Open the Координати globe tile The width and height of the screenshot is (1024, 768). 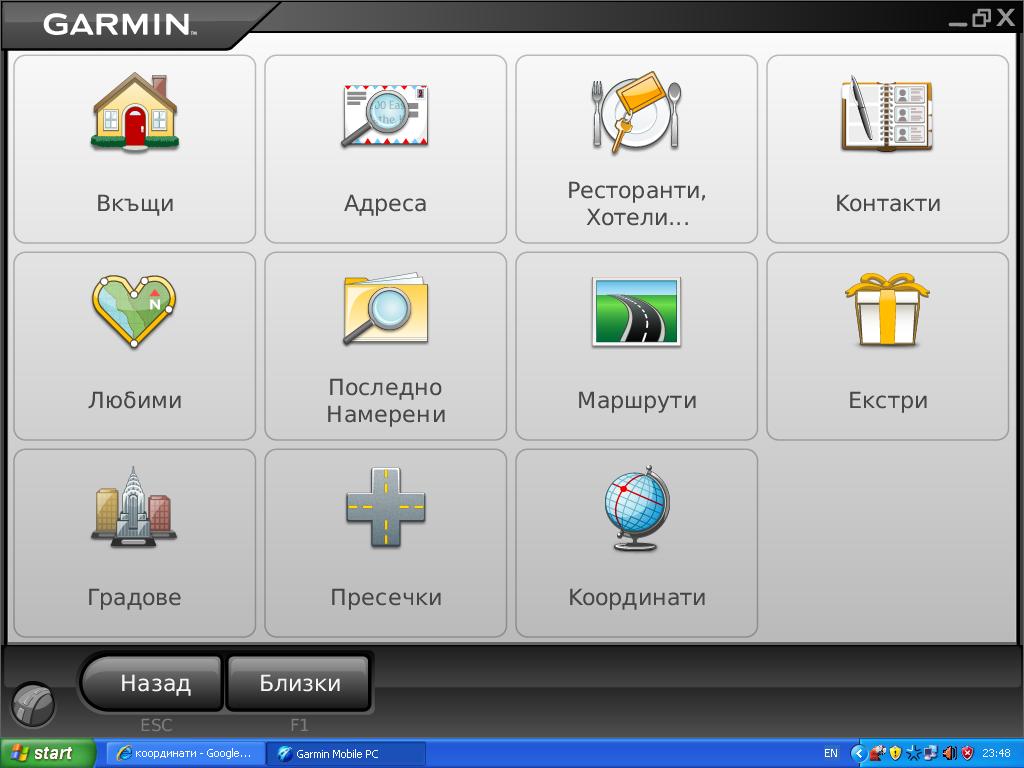point(637,543)
